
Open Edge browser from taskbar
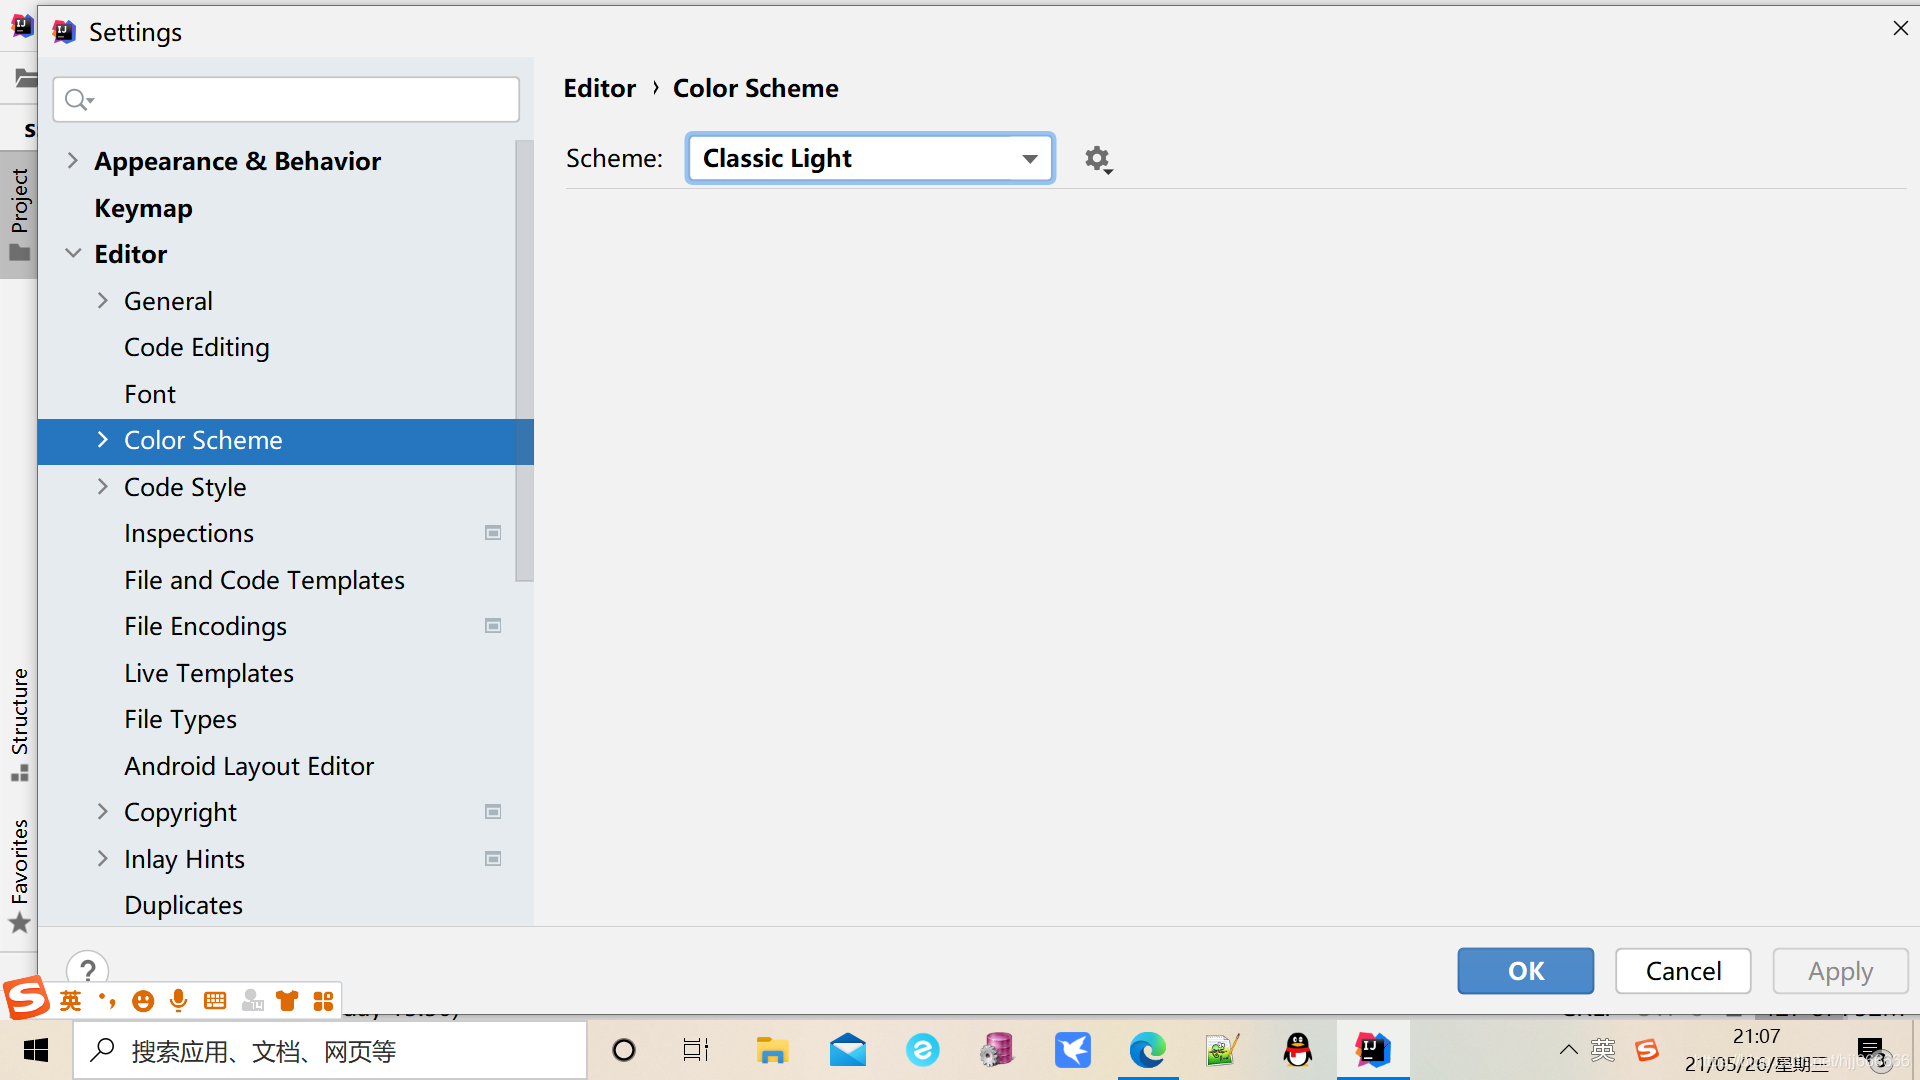tap(1147, 1048)
